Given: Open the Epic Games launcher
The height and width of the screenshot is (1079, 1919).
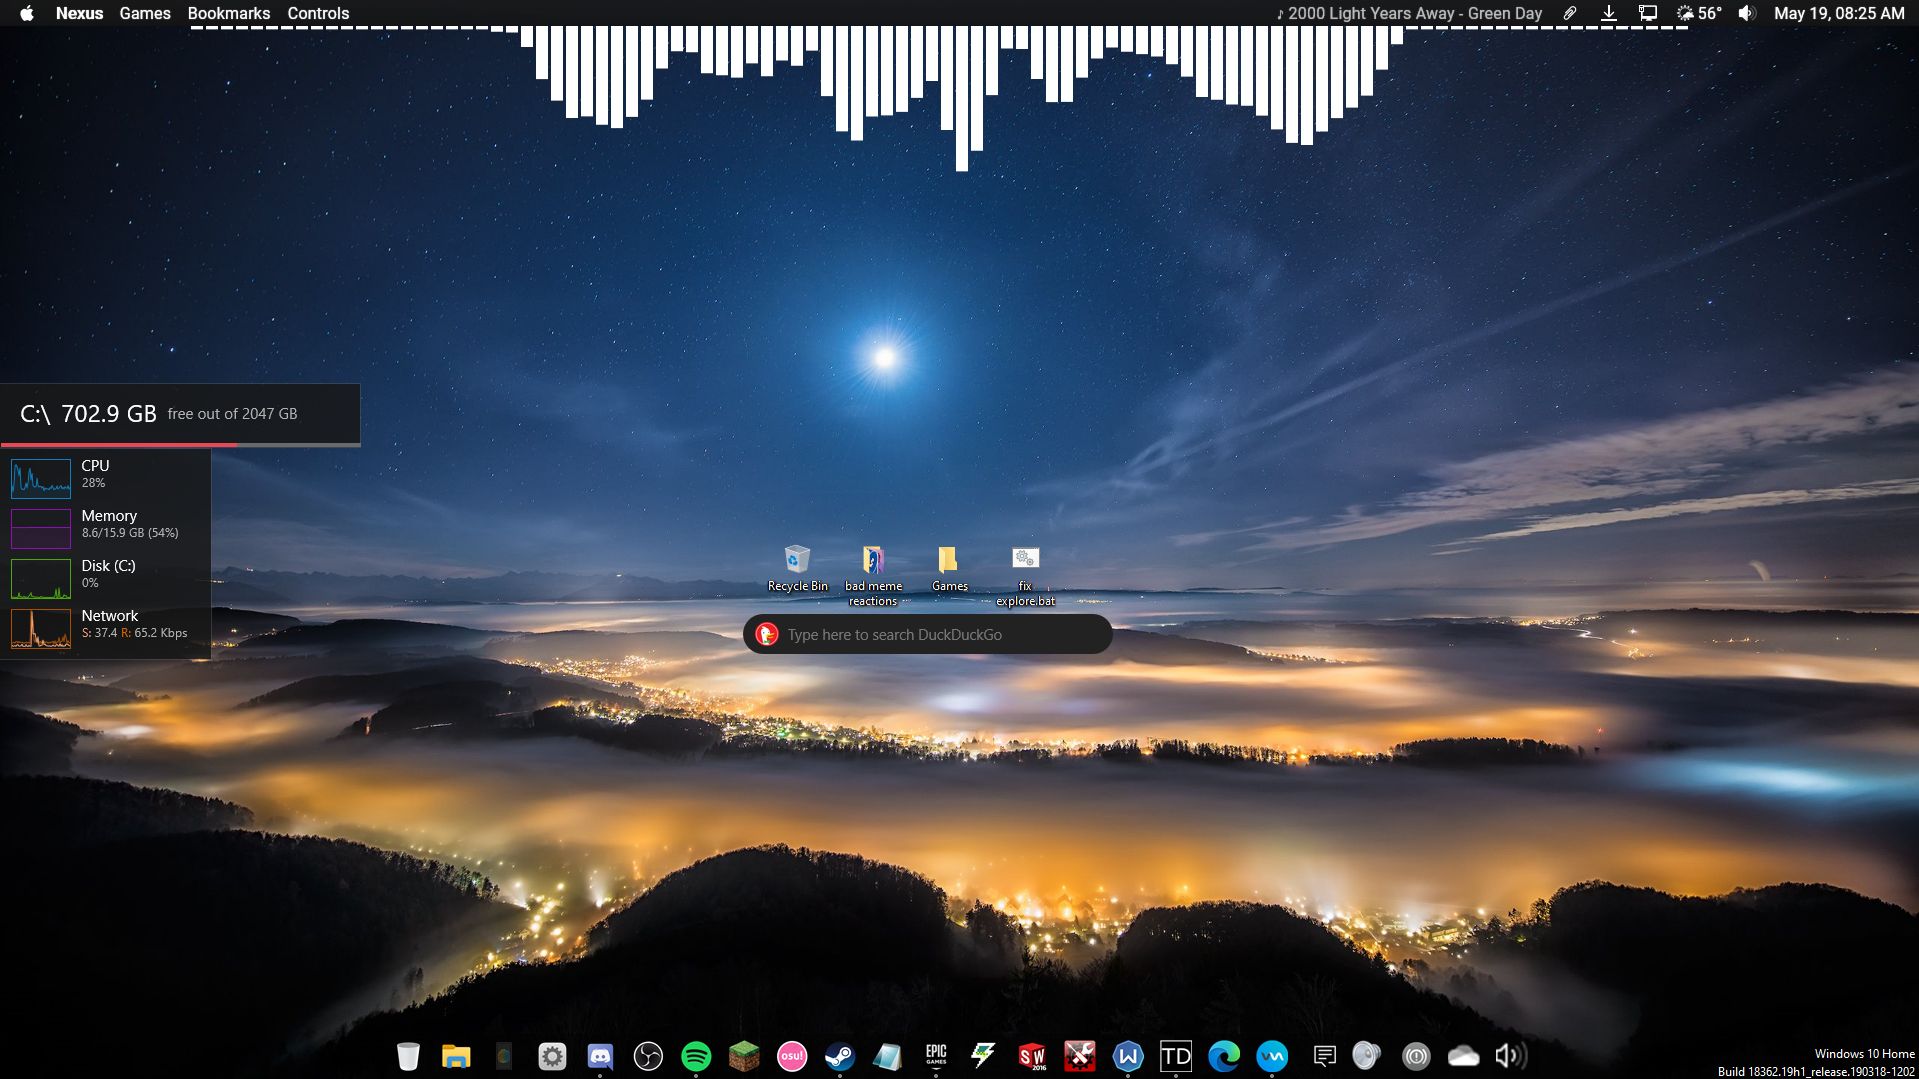Looking at the screenshot, I should [x=935, y=1056].
